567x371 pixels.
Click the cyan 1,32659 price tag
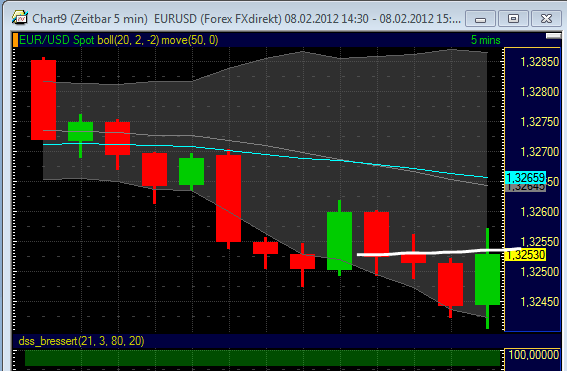pos(525,178)
